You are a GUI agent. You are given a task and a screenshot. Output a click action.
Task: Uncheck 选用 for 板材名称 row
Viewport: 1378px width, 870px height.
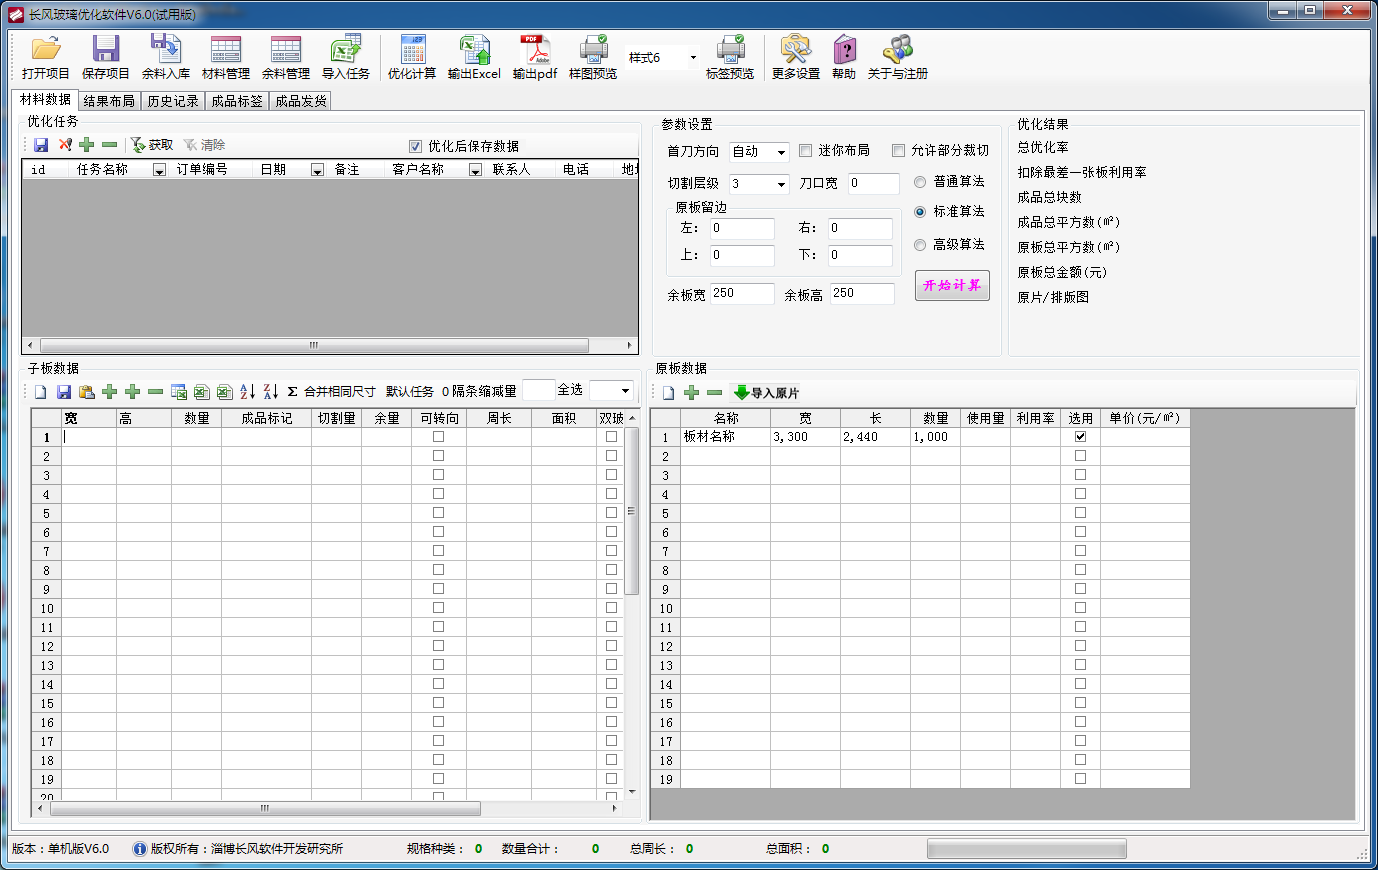click(x=1080, y=437)
